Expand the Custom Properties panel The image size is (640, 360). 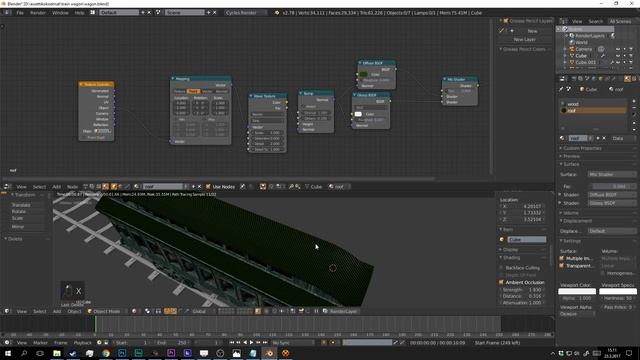click(582, 148)
